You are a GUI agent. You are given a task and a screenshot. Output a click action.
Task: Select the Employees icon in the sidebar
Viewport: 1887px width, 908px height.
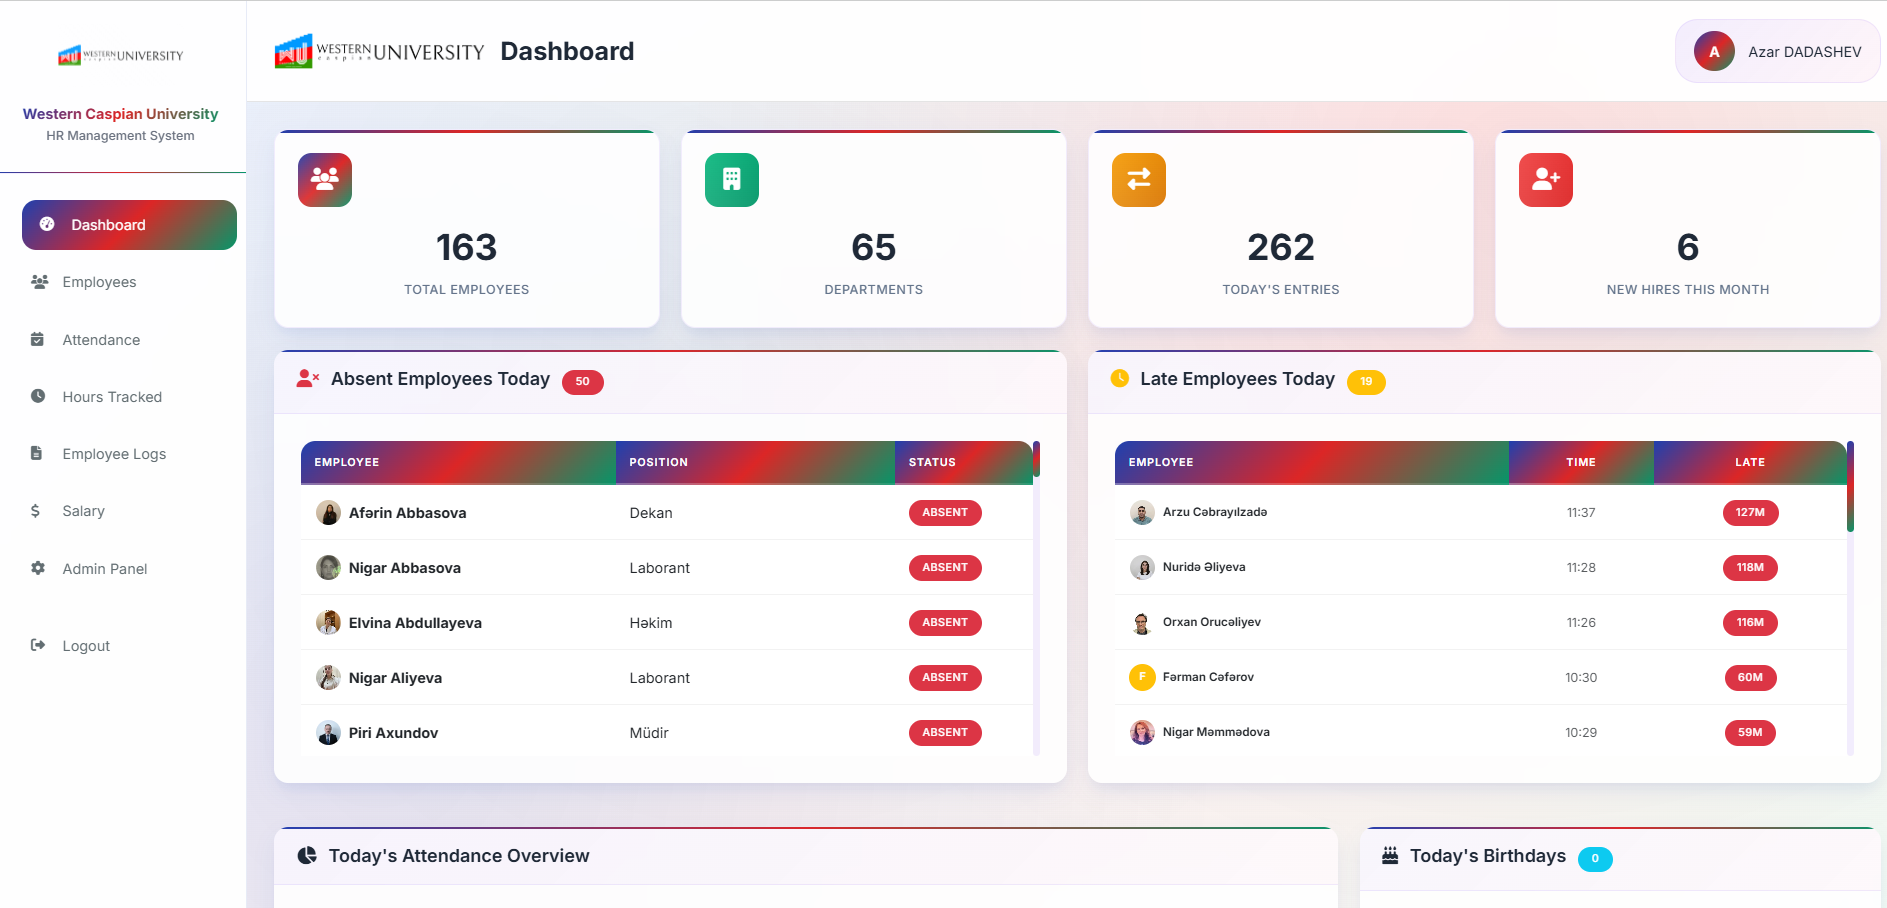coord(38,282)
